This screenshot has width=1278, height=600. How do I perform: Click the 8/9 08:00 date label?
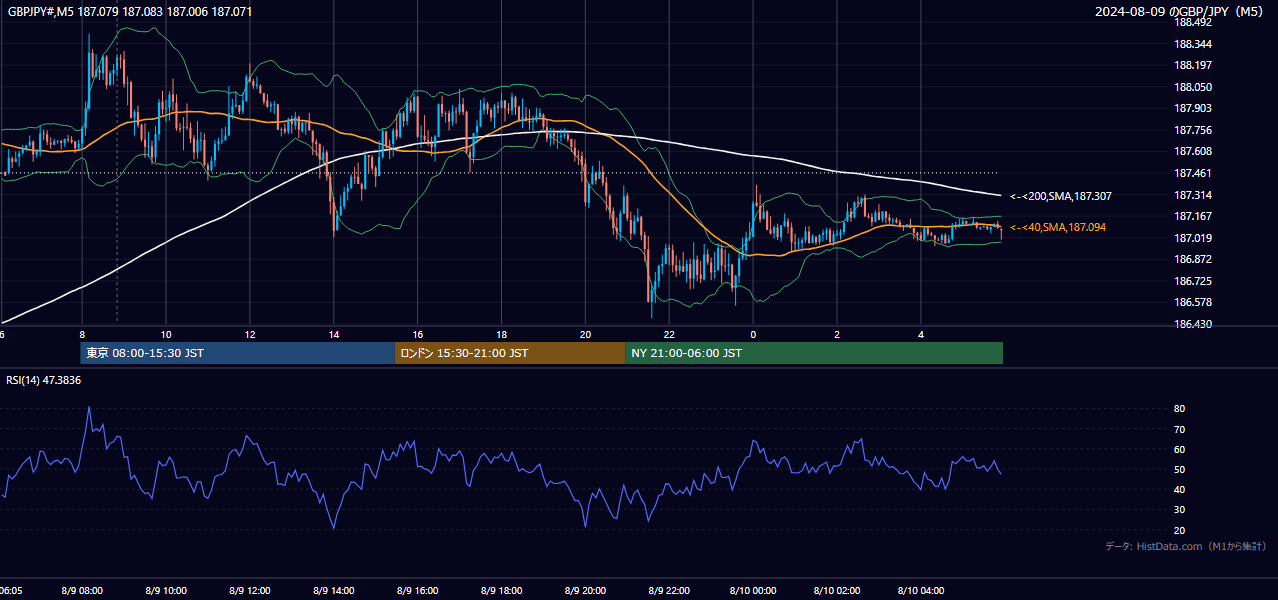[82, 591]
